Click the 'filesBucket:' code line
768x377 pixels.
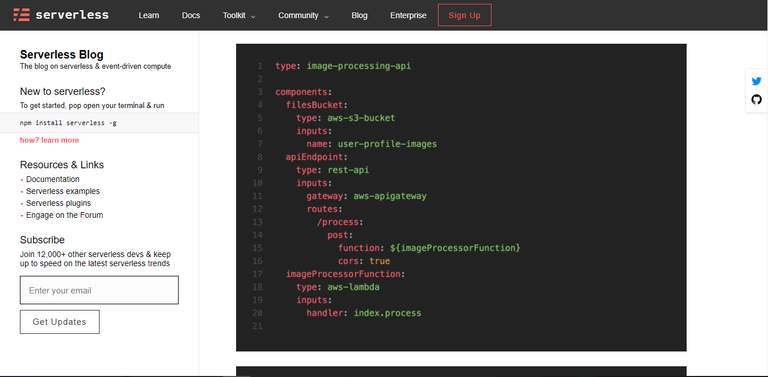(316, 105)
